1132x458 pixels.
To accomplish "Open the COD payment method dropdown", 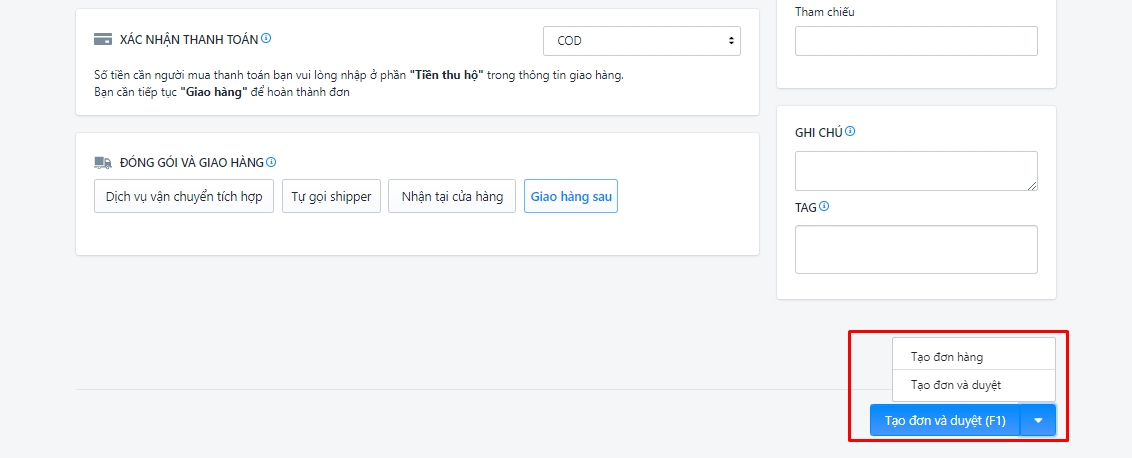I will [641, 41].
